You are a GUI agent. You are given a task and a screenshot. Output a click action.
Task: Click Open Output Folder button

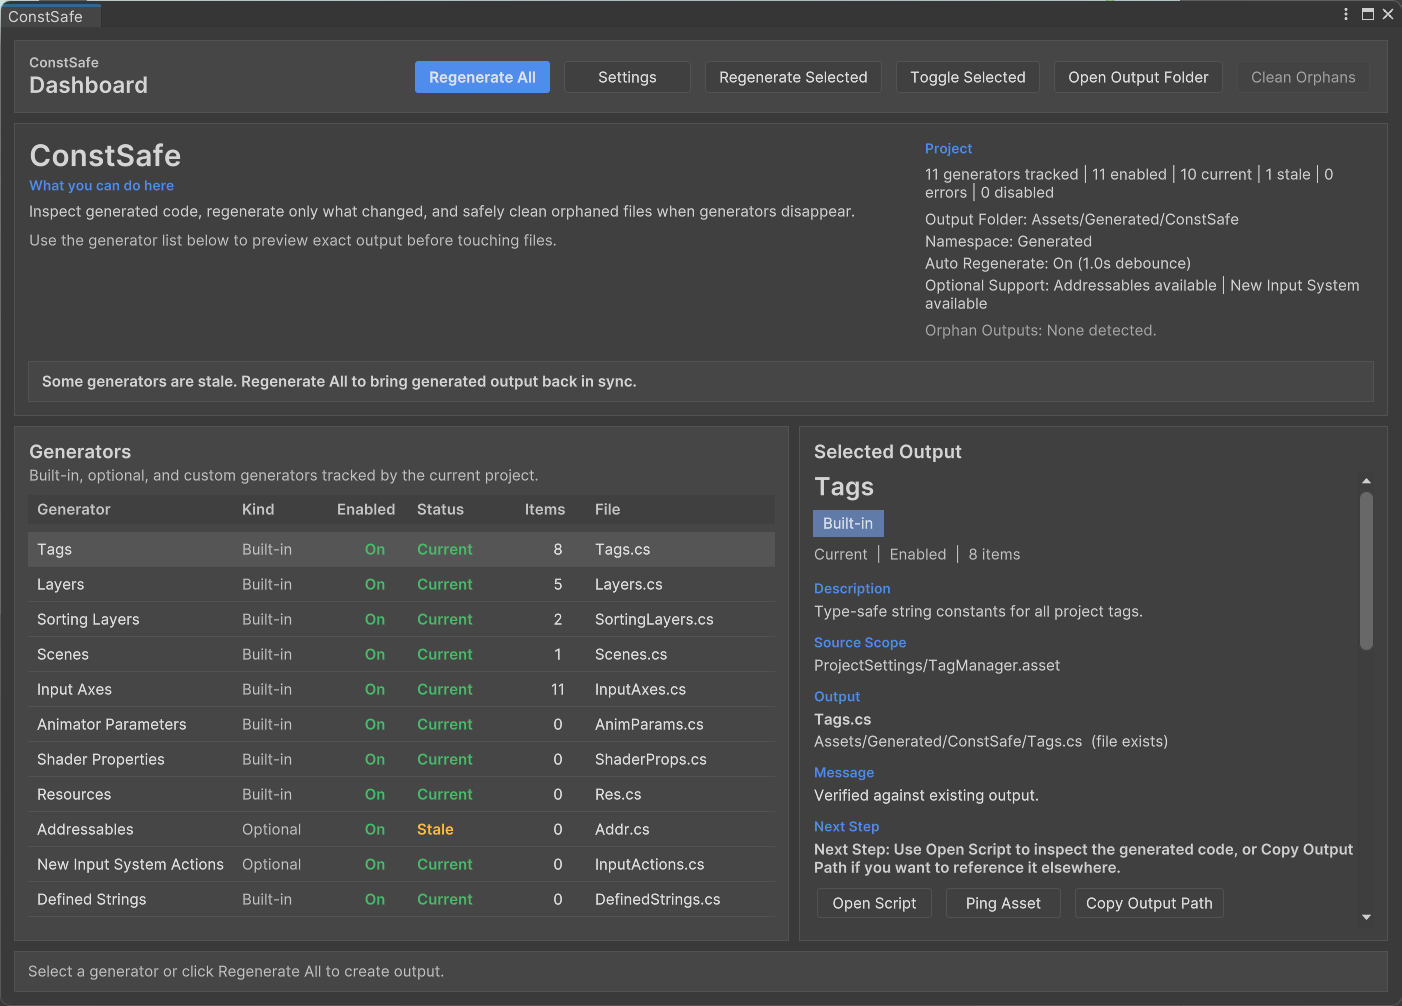(x=1138, y=77)
